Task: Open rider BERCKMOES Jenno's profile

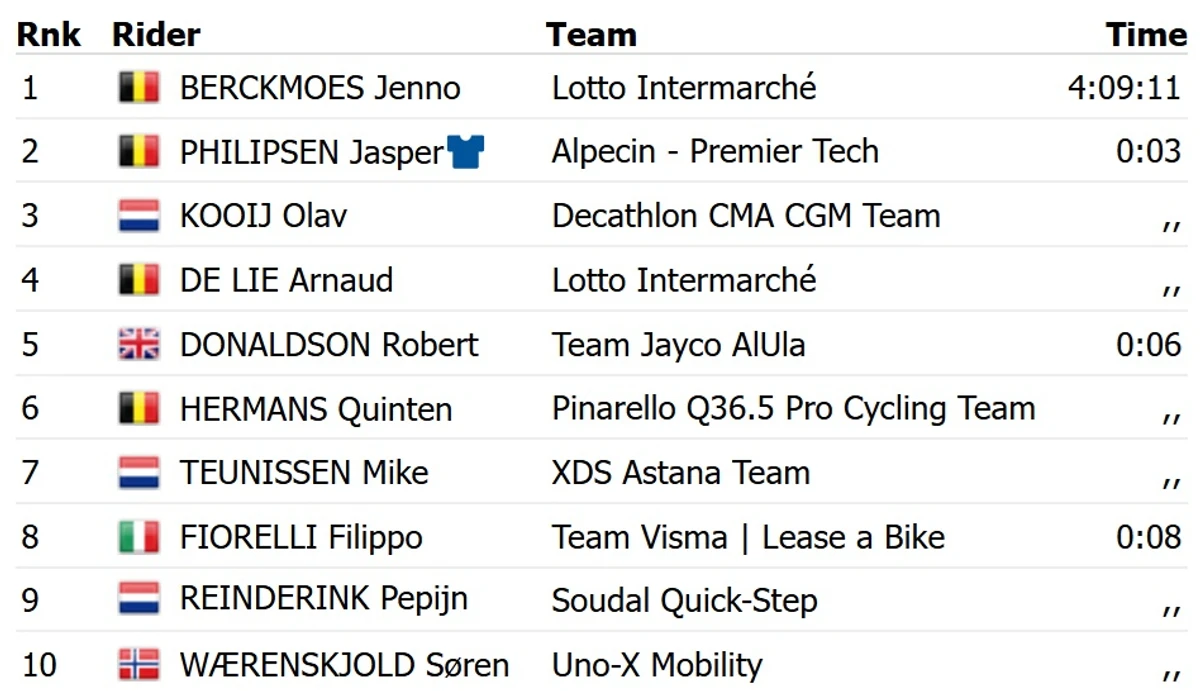Action: [320, 88]
